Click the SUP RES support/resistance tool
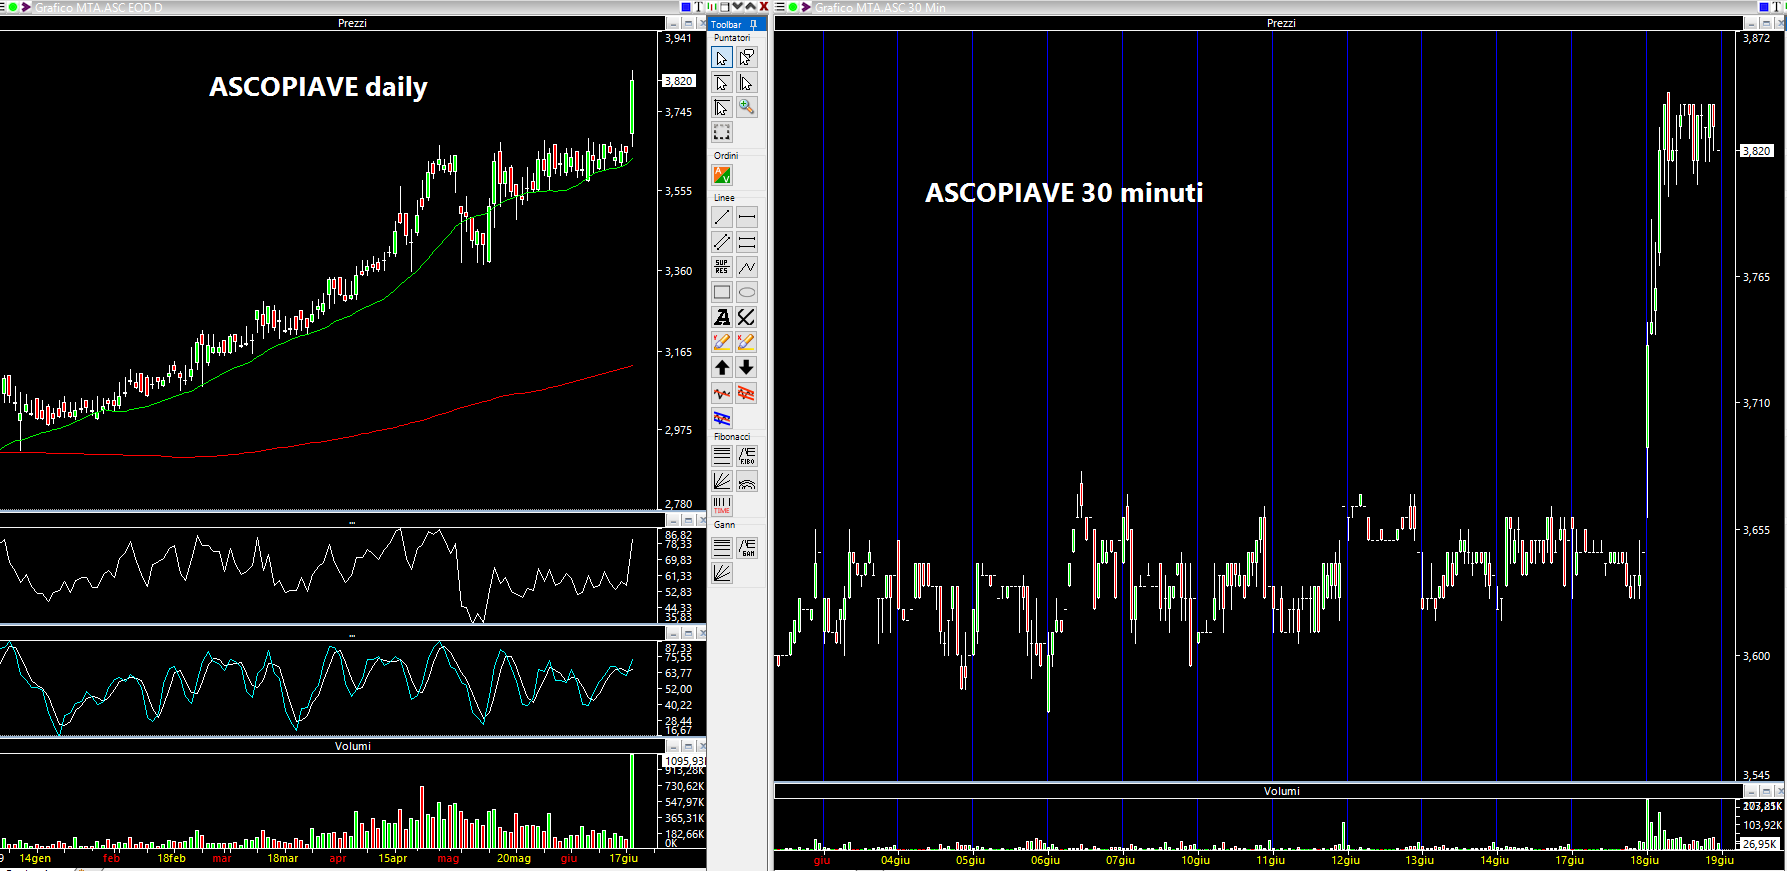 click(x=722, y=267)
